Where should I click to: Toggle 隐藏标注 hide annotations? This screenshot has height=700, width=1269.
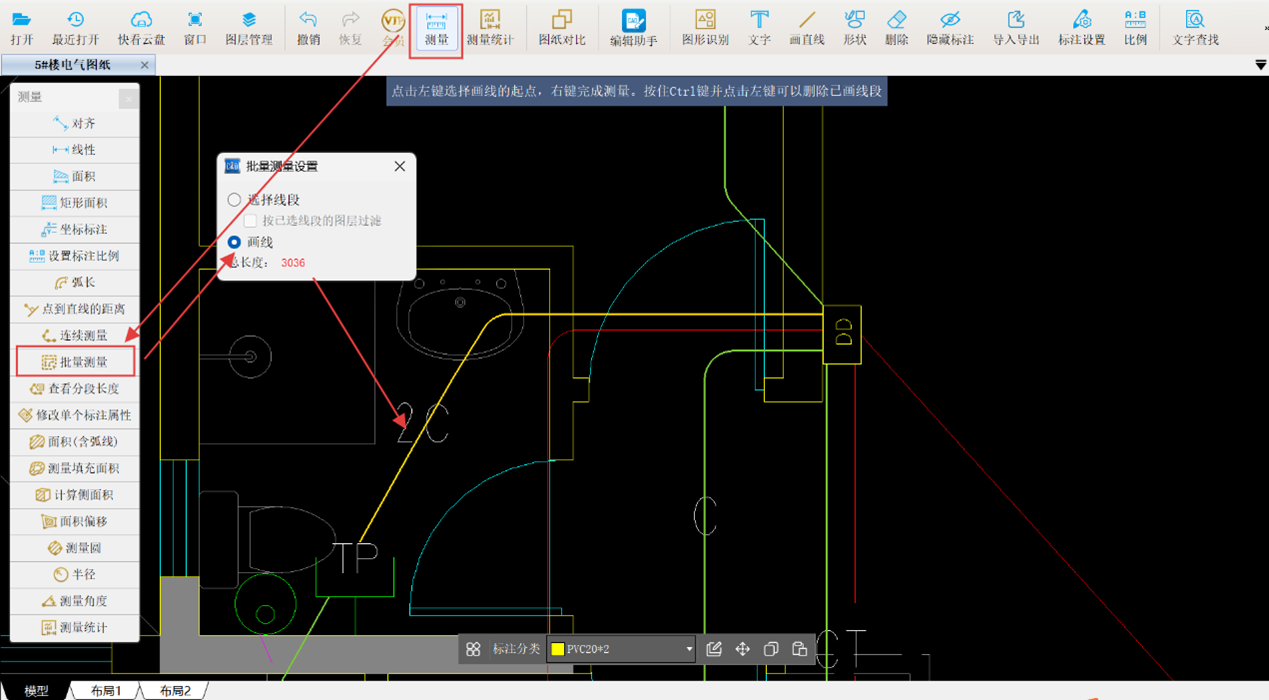pos(949,27)
